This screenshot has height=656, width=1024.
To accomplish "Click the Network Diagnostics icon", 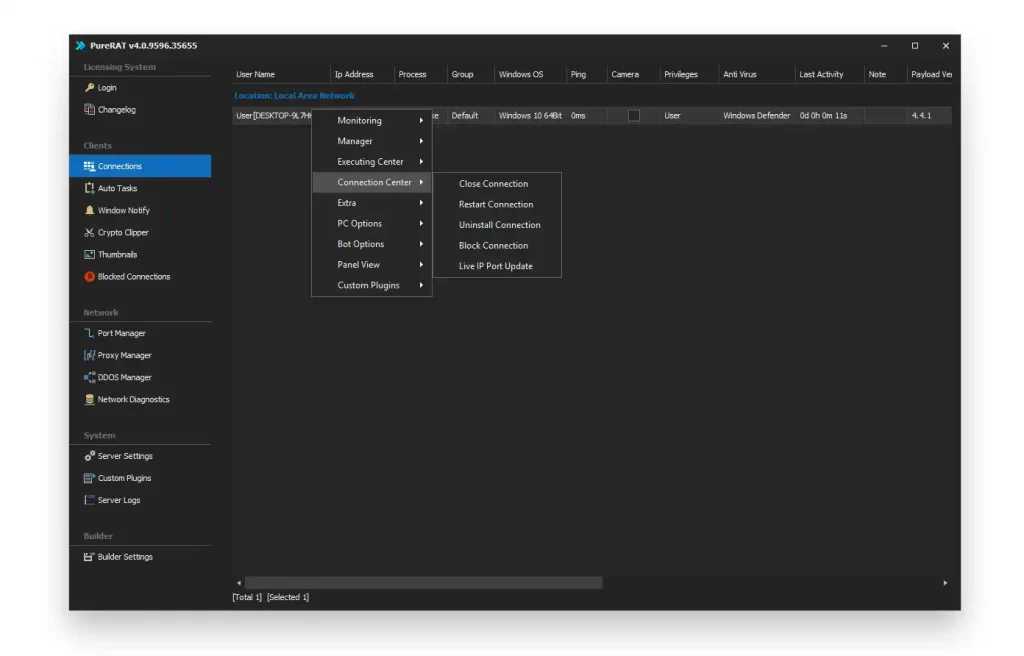I will [x=89, y=400].
